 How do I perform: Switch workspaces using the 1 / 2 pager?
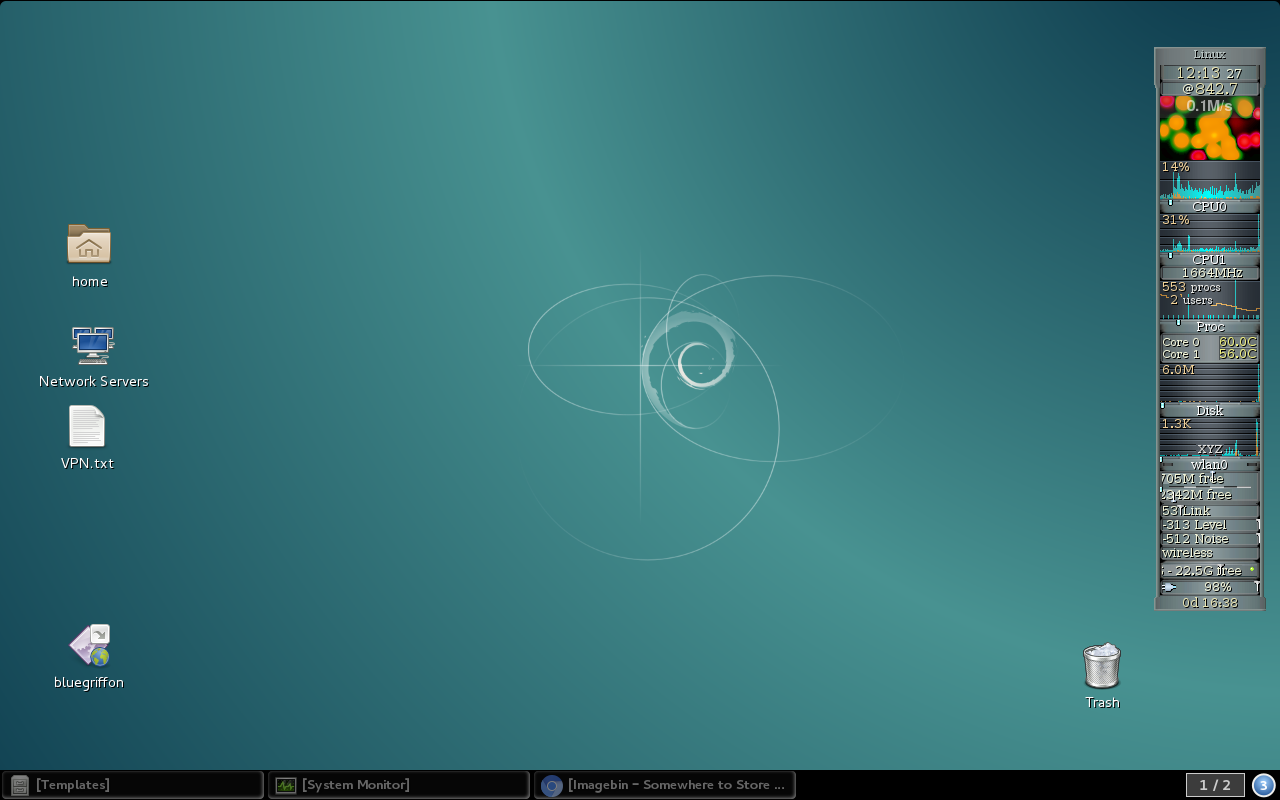(1215, 785)
